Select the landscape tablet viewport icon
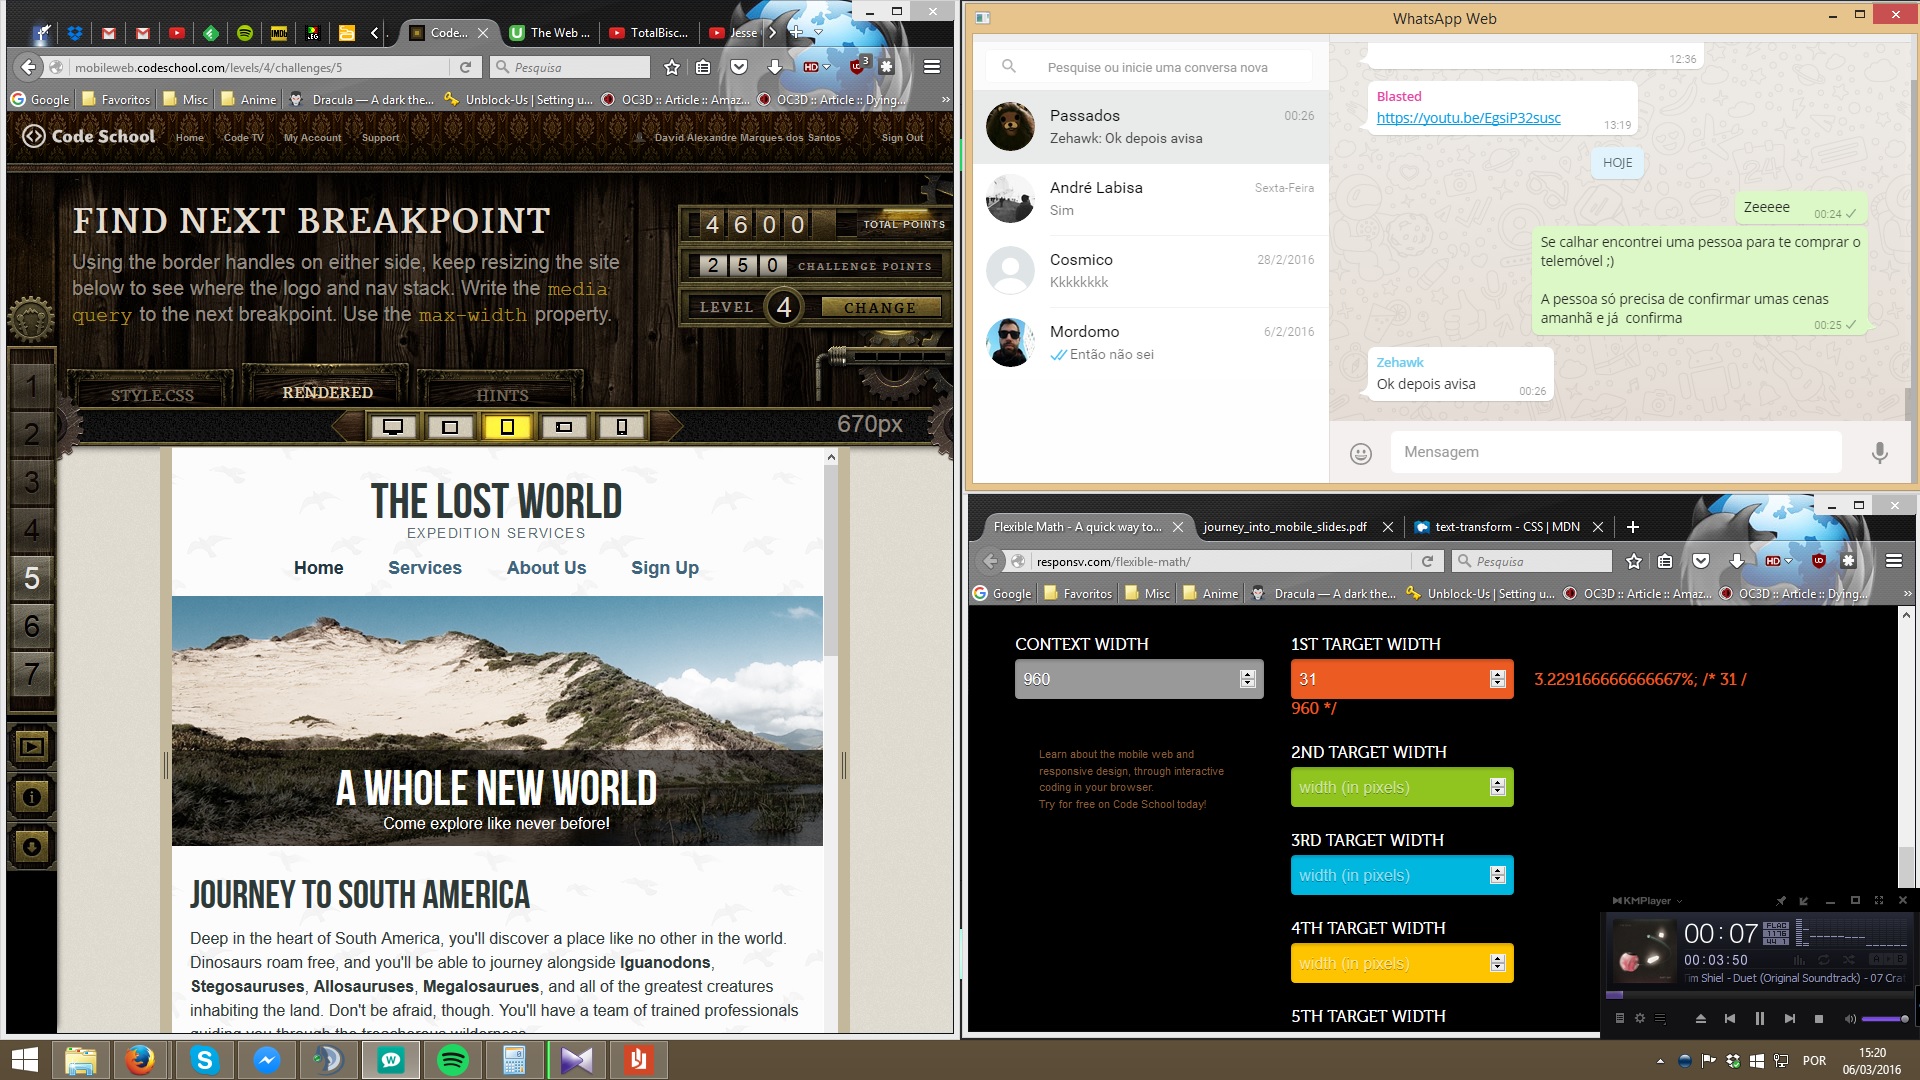This screenshot has height=1080, width=1920. point(450,427)
